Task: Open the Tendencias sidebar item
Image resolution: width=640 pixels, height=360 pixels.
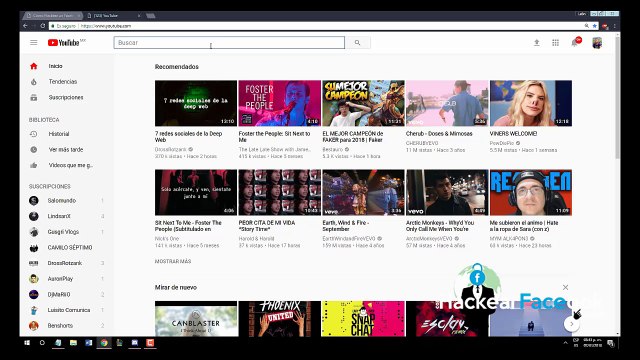Action: (x=67, y=82)
